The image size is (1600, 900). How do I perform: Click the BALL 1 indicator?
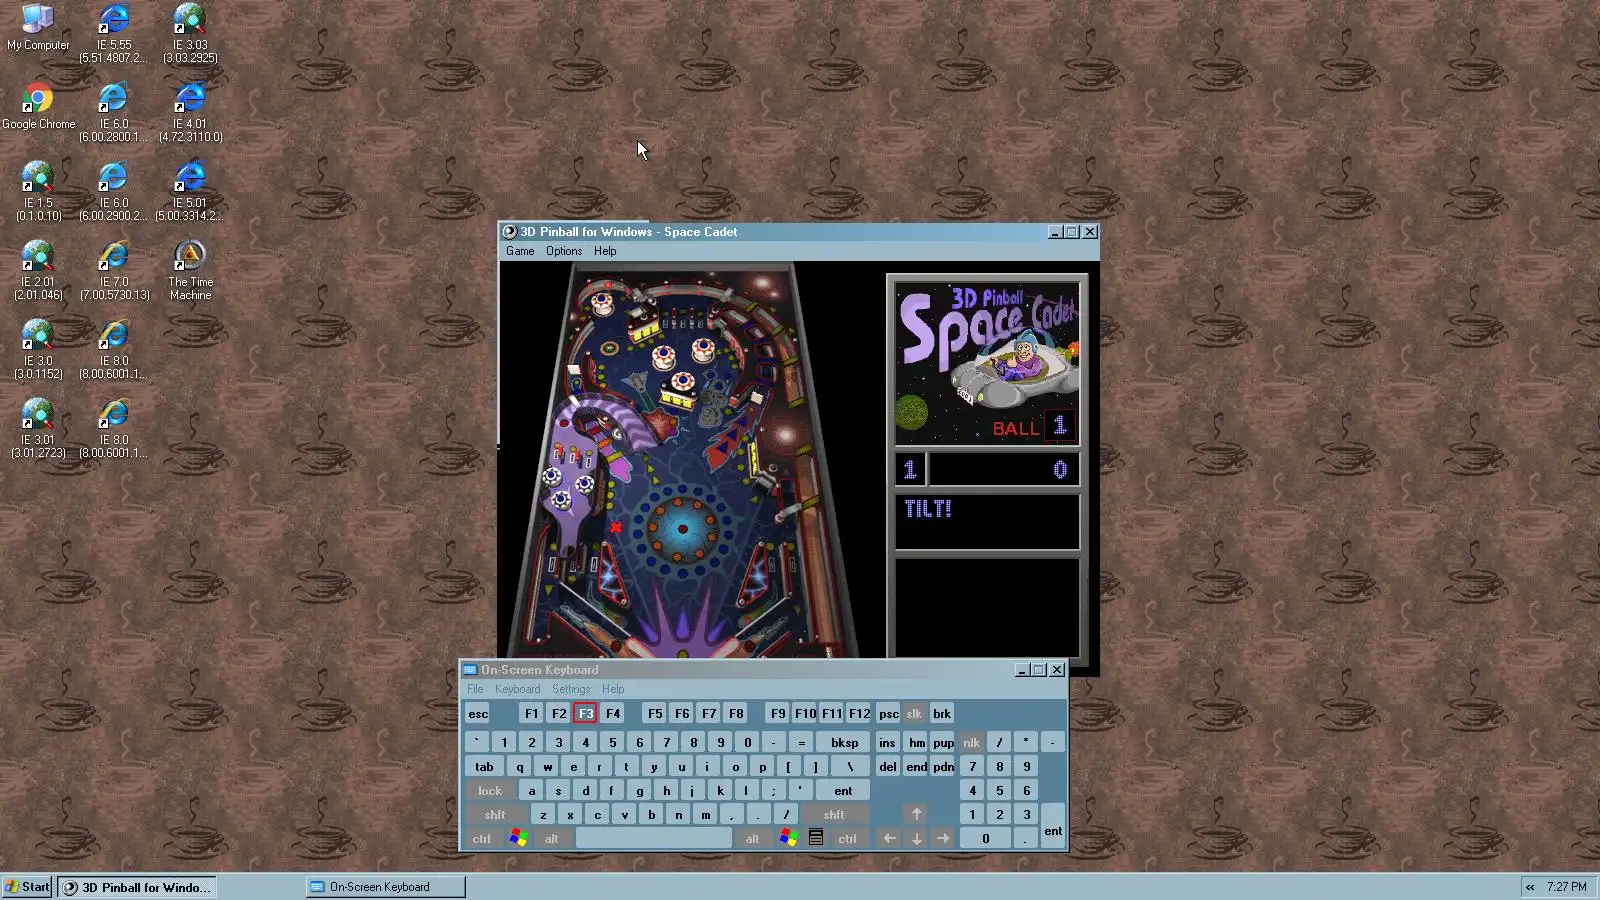tap(1032, 427)
